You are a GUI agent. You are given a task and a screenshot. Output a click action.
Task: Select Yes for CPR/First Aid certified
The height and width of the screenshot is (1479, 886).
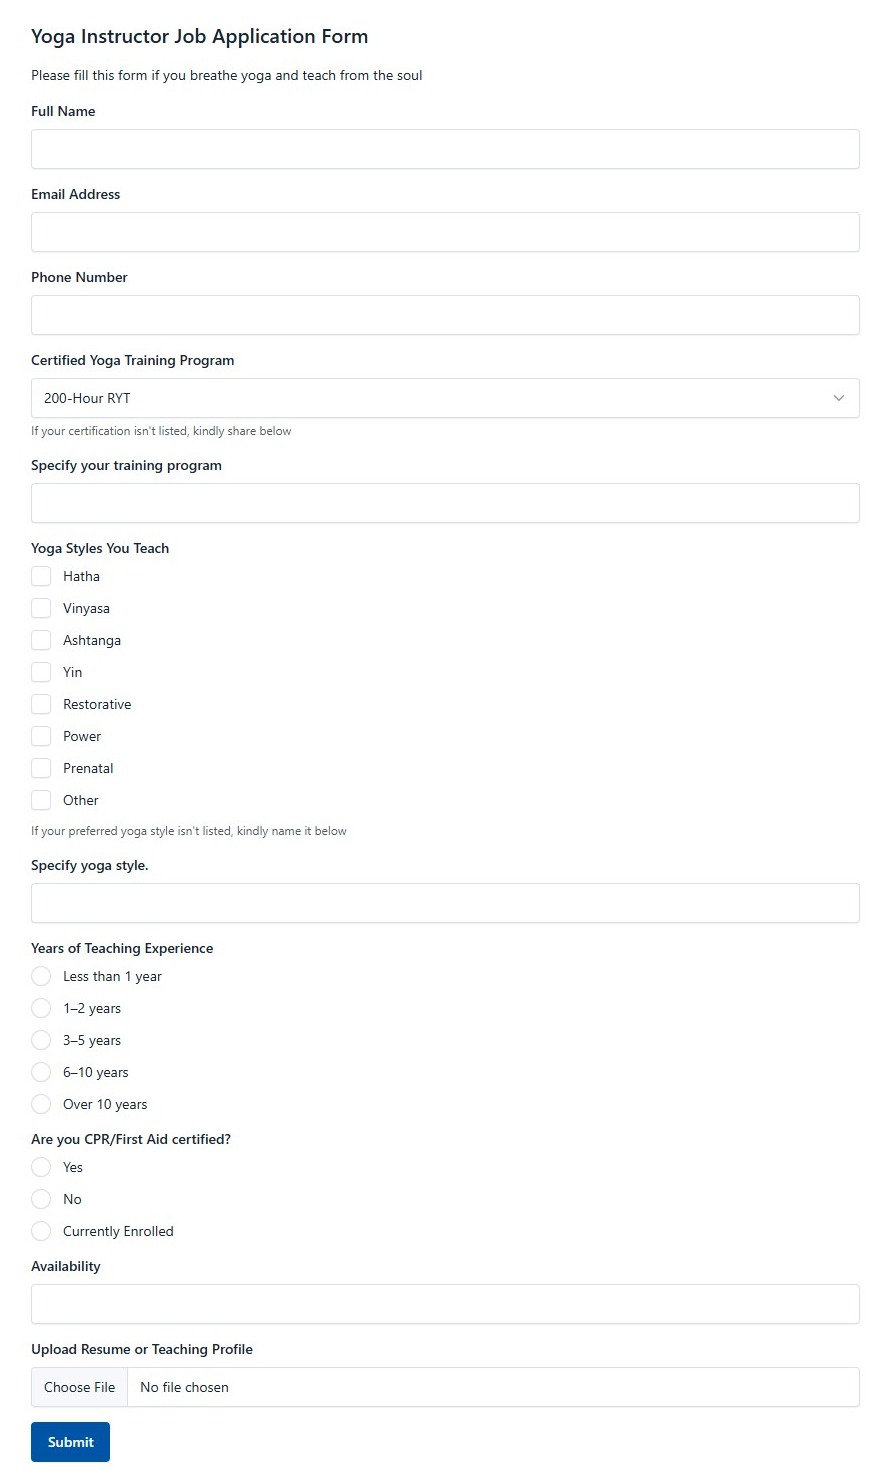click(41, 1167)
